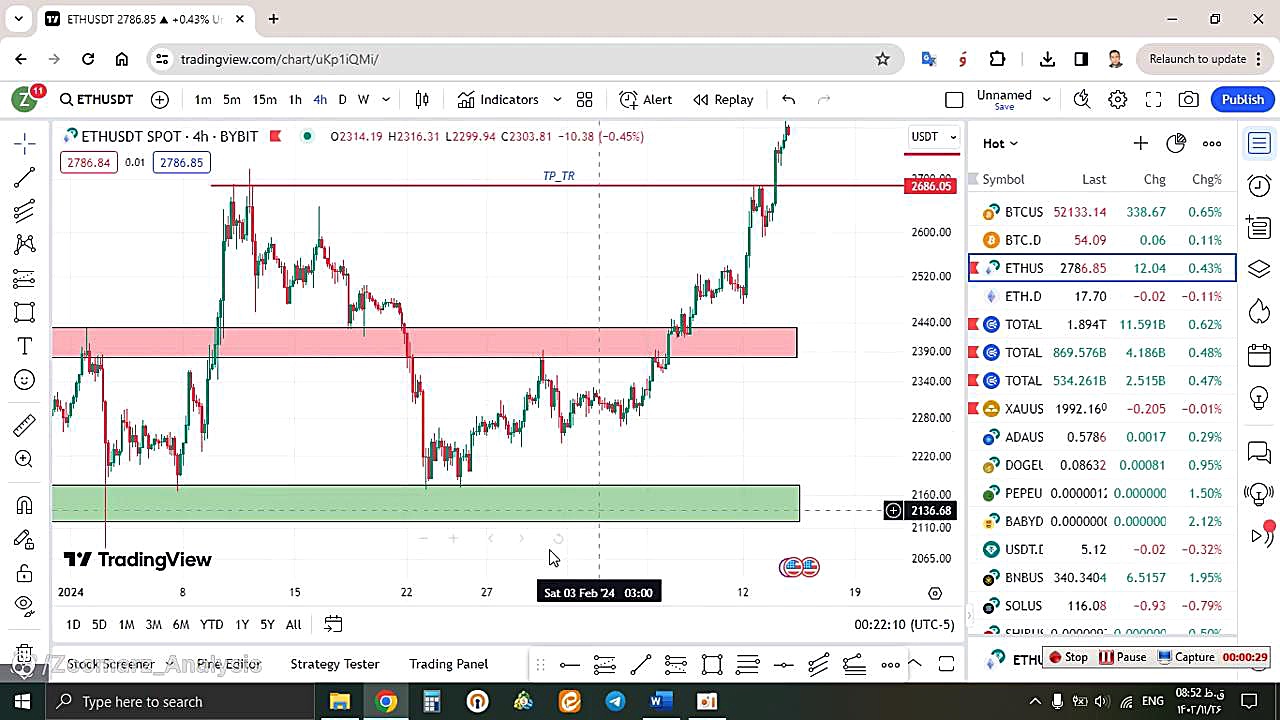Expand the Hot watchlist dropdown

(1000, 143)
